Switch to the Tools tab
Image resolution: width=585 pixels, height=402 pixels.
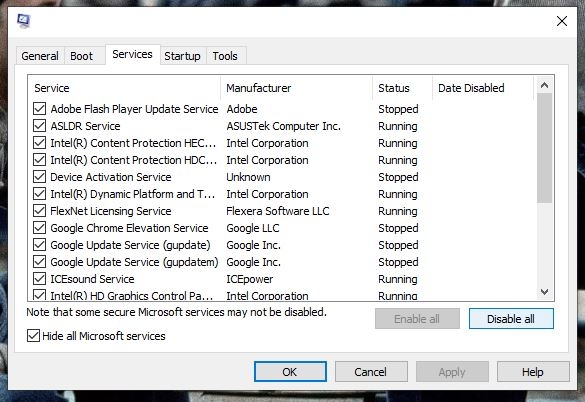coord(225,56)
